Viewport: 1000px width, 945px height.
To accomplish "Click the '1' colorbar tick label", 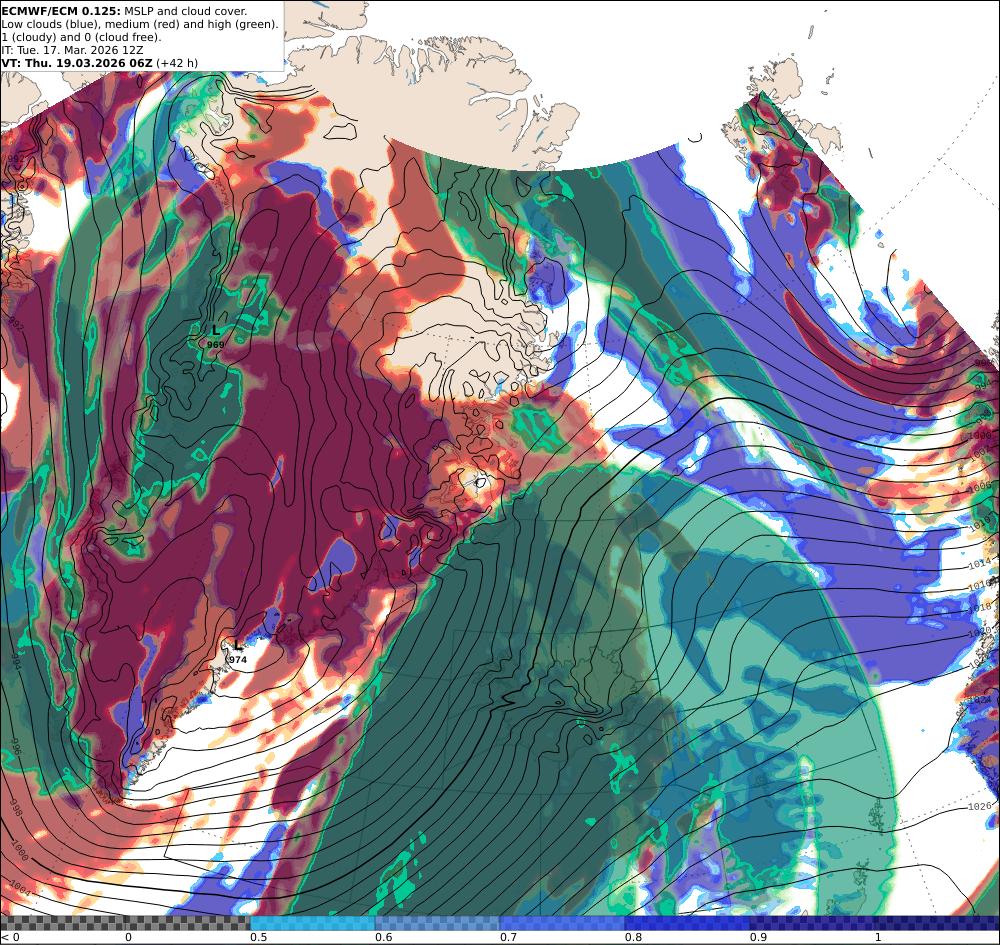I will 878,937.
